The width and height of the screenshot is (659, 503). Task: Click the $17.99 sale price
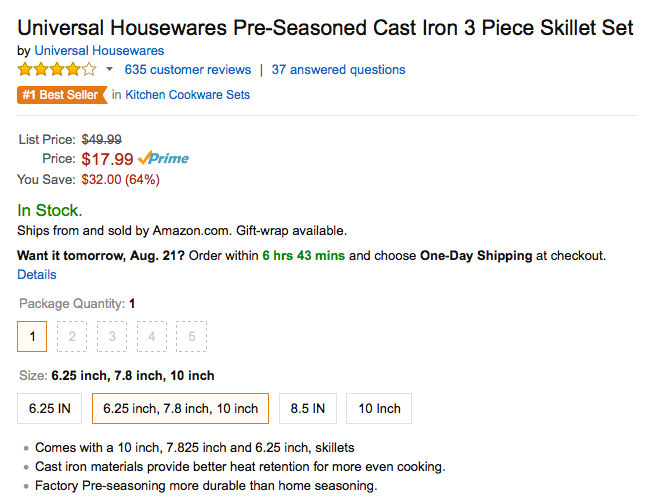[107, 159]
